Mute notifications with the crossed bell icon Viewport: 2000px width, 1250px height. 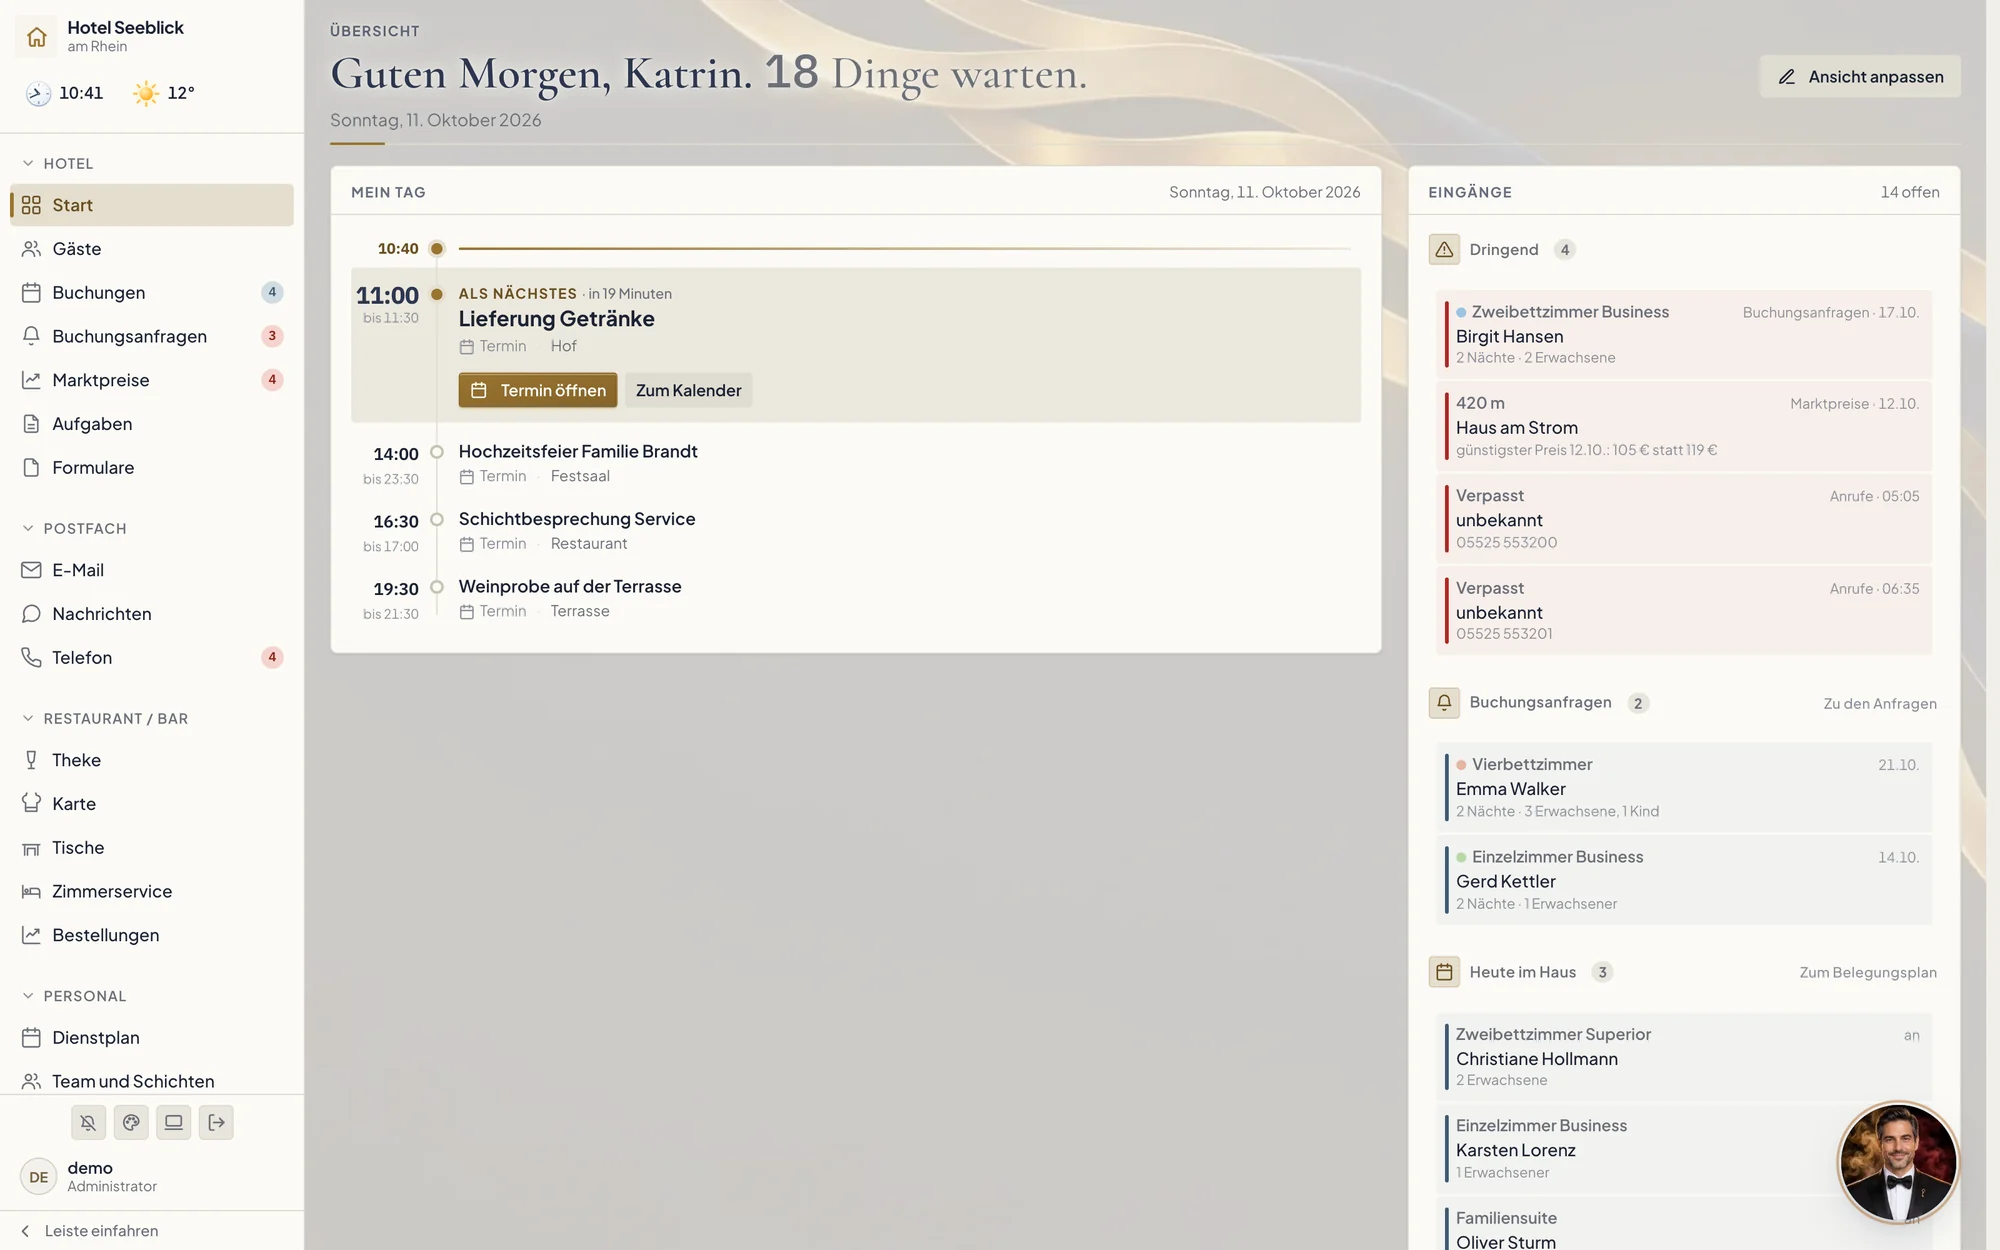[x=88, y=1123]
